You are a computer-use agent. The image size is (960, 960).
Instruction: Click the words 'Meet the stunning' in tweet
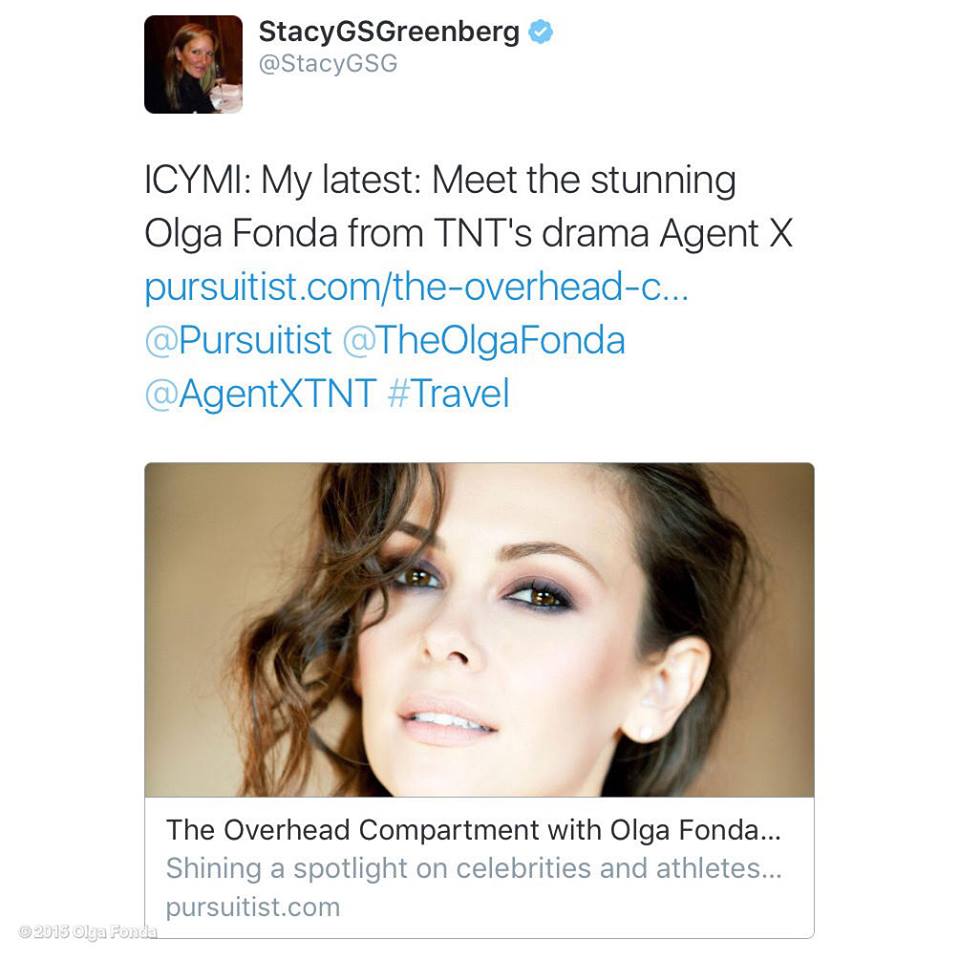pyautogui.click(x=583, y=181)
